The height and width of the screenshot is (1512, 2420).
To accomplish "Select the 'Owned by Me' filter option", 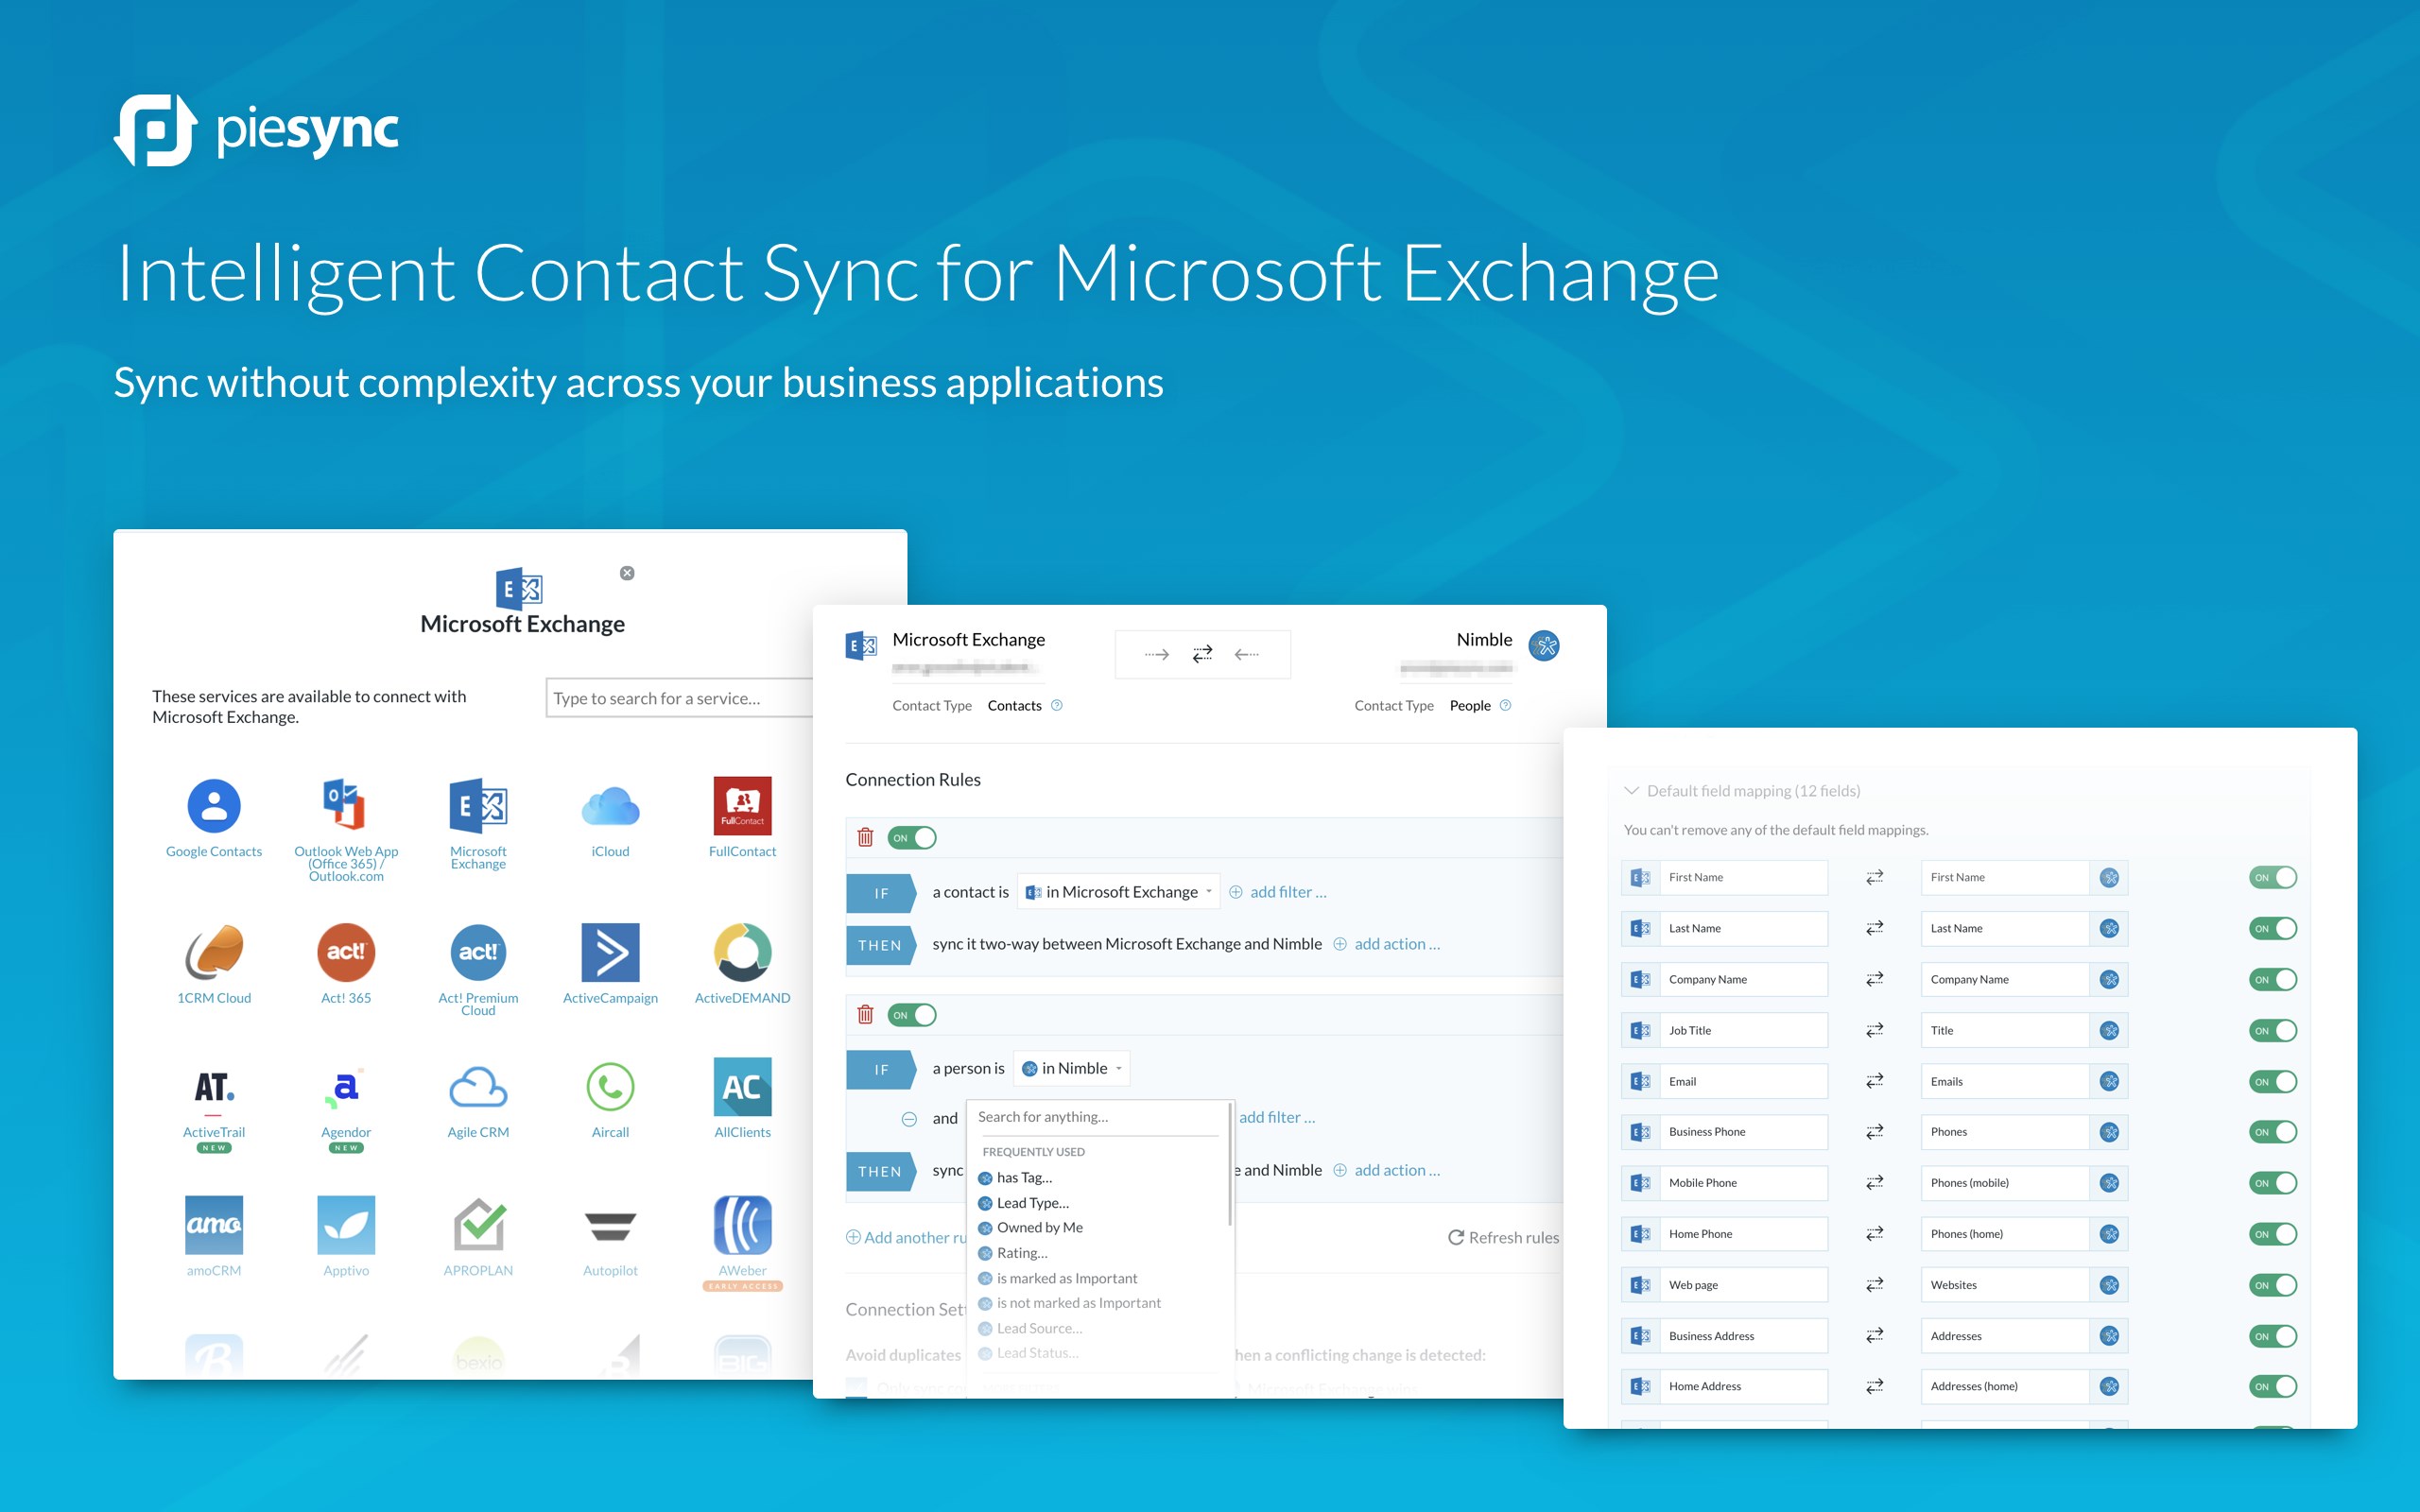I will pyautogui.click(x=1039, y=1228).
